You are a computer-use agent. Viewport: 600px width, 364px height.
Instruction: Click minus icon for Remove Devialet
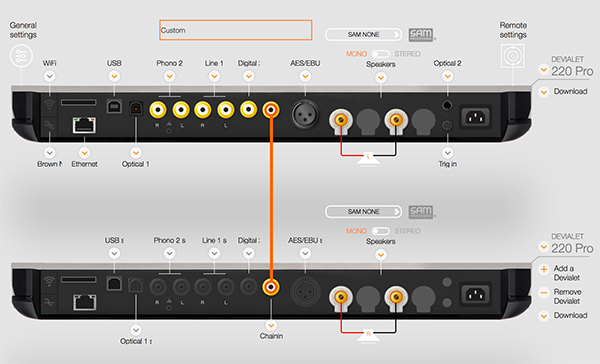544,293
